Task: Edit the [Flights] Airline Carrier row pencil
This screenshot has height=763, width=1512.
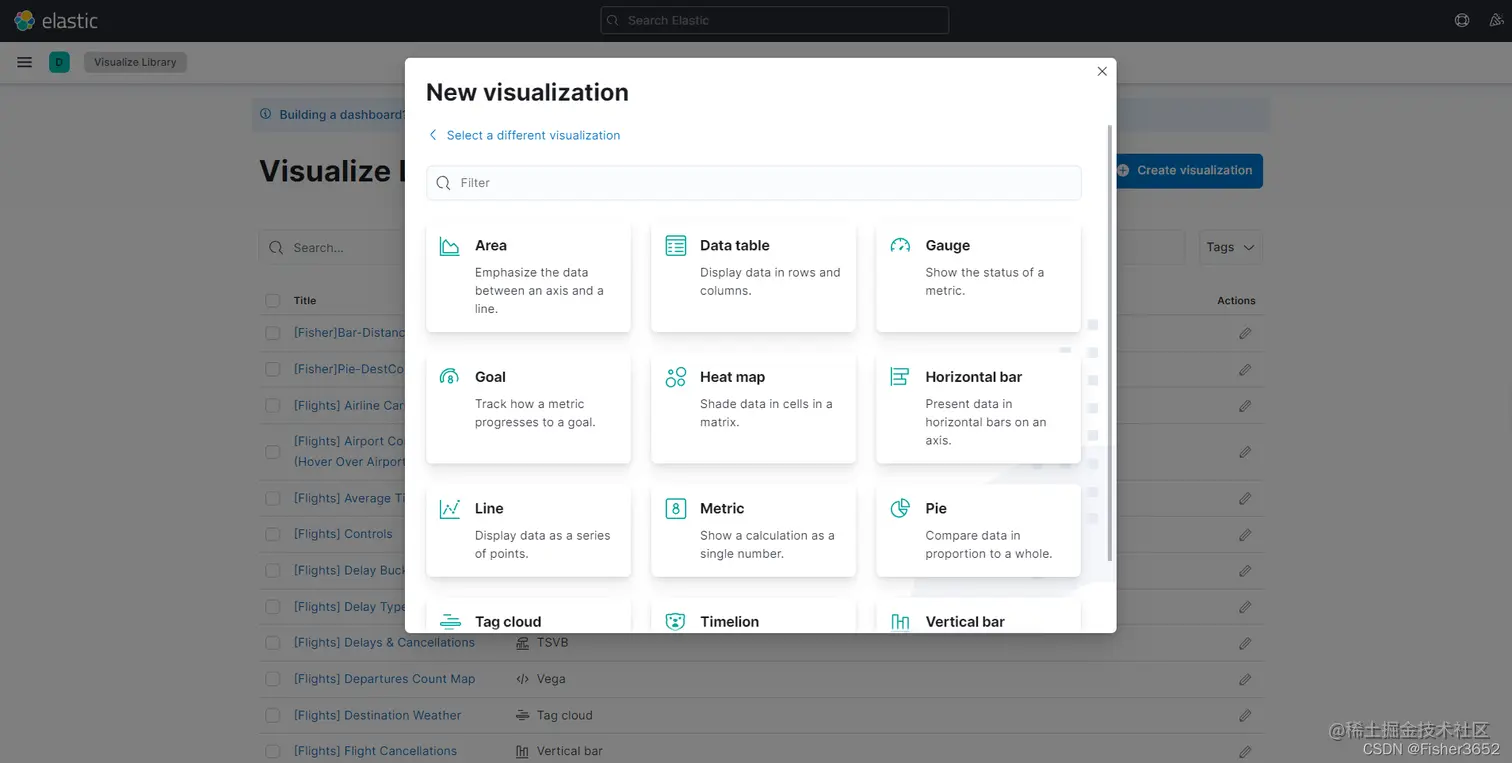Action: (x=1245, y=406)
